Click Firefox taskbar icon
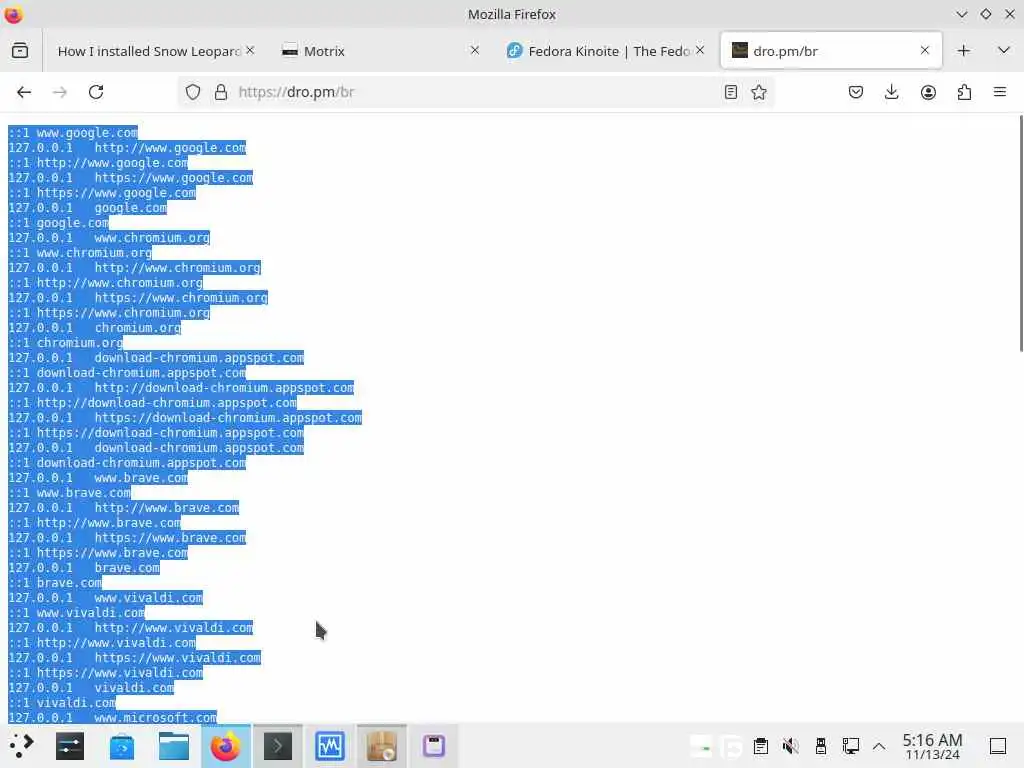 click(225, 746)
